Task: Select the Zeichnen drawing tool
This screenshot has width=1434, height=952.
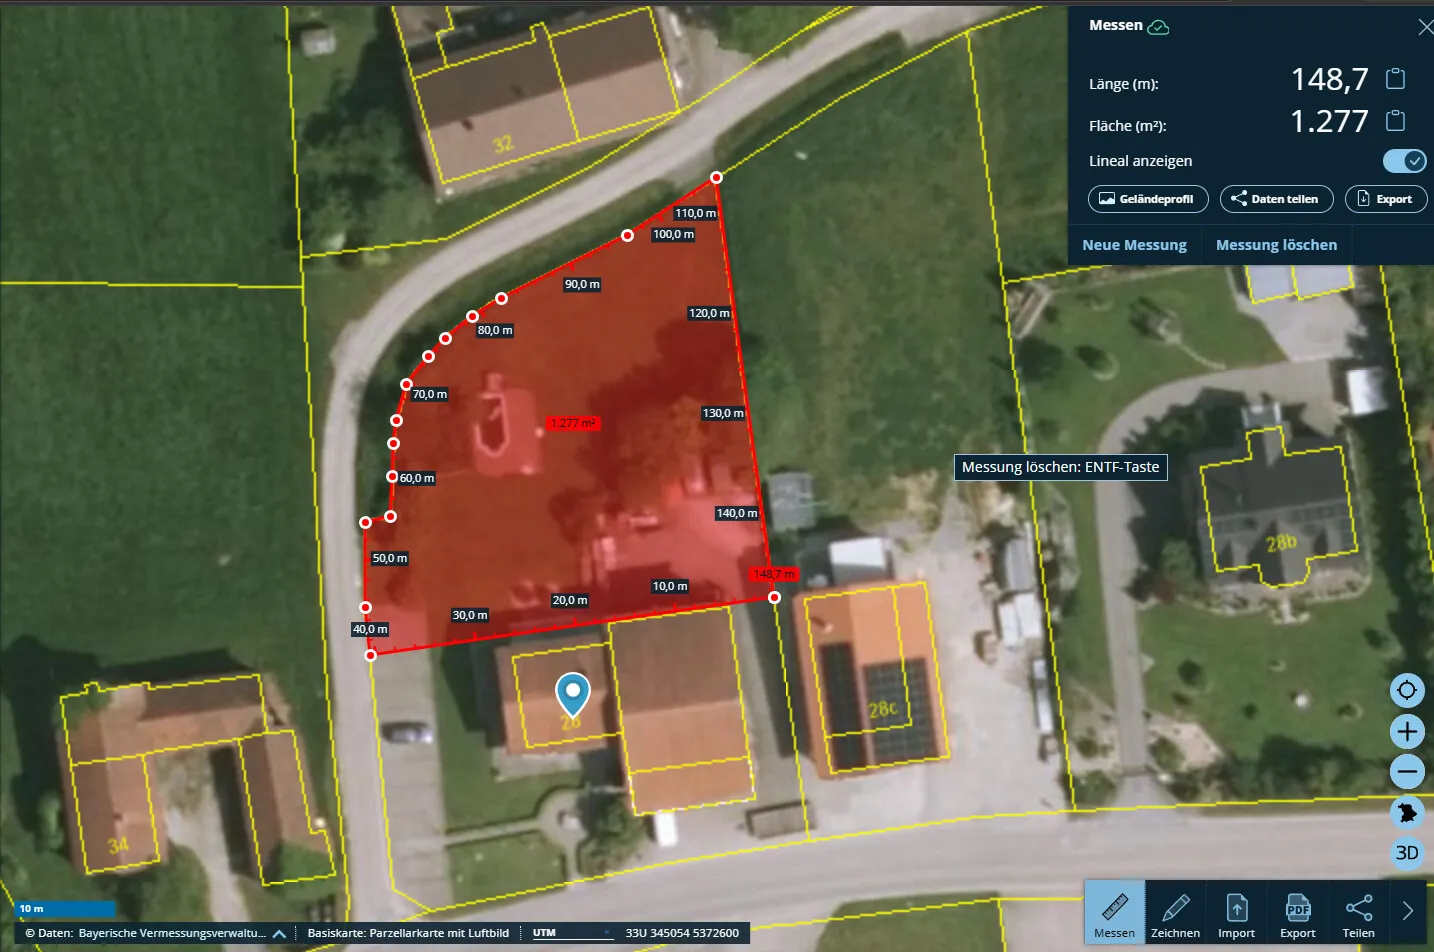Action: (1175, 914)
